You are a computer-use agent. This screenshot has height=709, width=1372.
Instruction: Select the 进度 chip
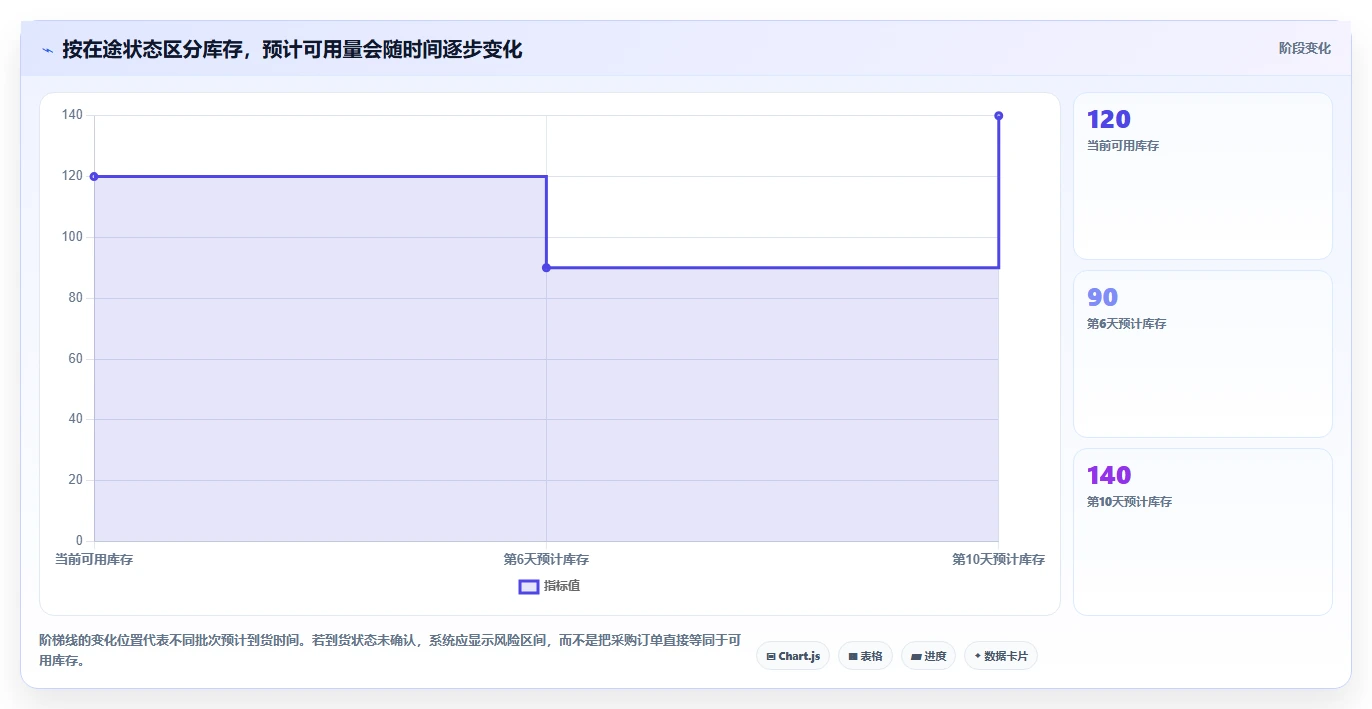[x=928, y=656]
